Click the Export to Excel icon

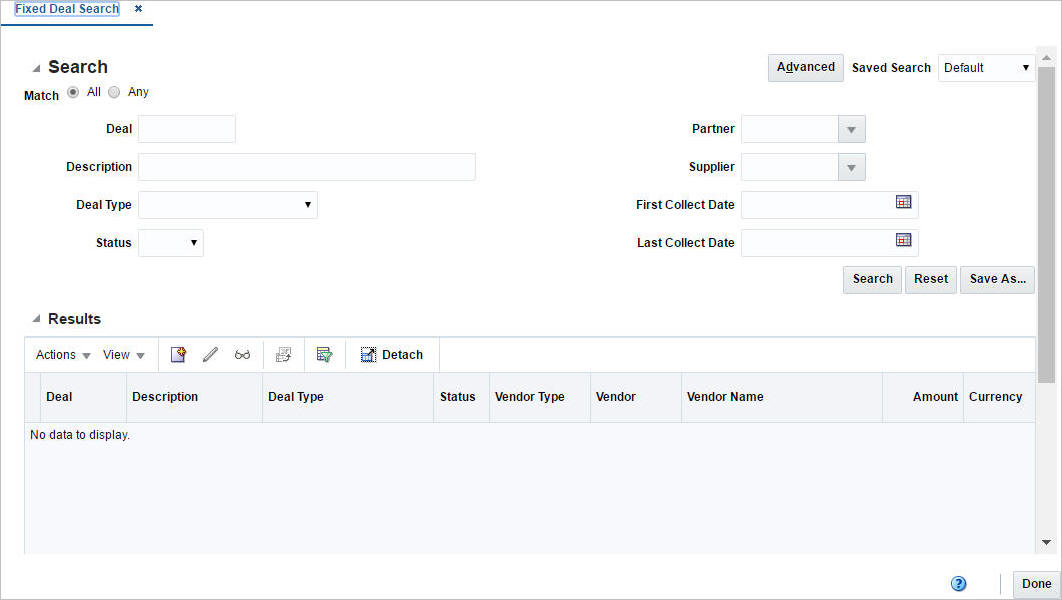click(283, 354)
